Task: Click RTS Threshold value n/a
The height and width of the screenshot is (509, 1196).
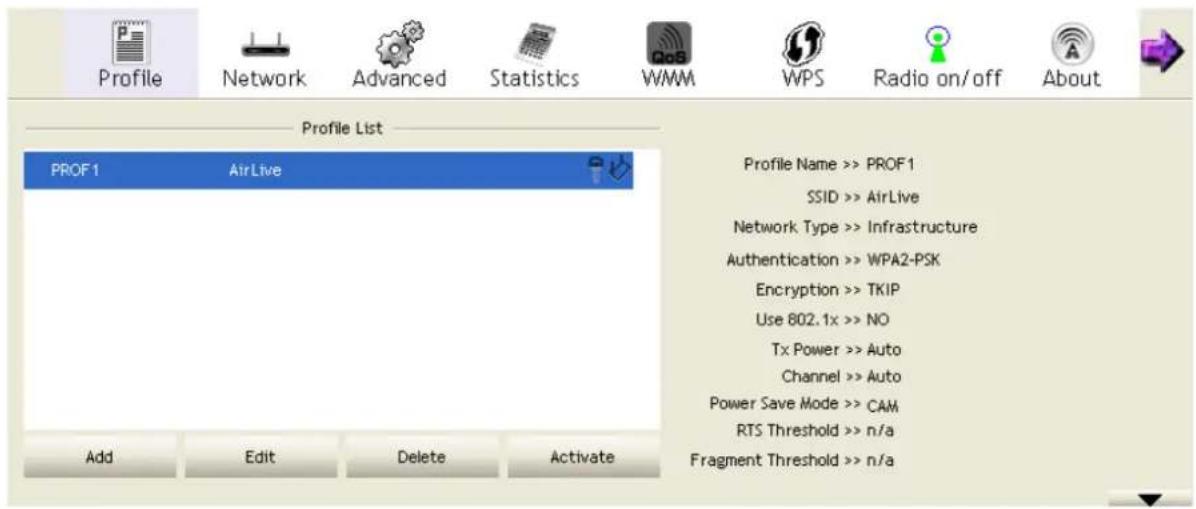Action: pos(880,431)
